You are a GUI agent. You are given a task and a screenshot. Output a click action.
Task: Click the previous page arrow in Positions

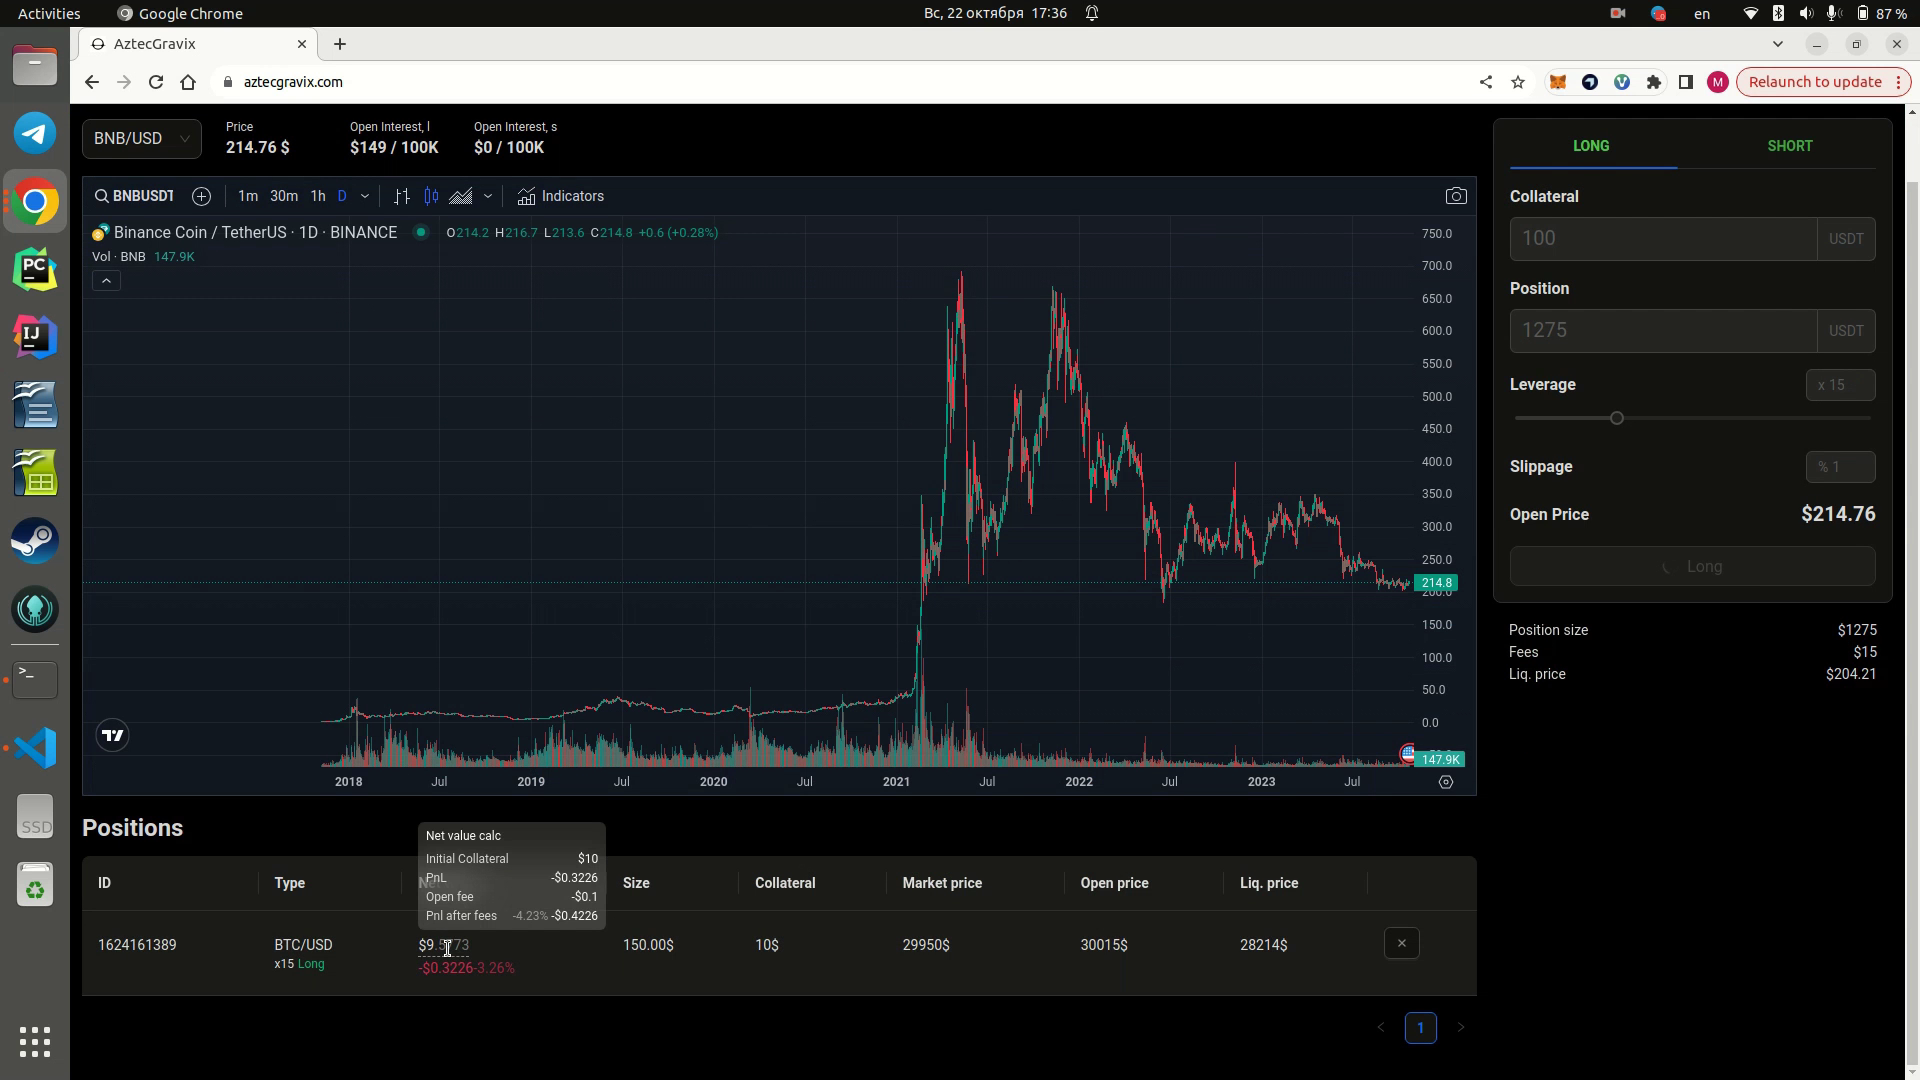tap(1381, 1028)
